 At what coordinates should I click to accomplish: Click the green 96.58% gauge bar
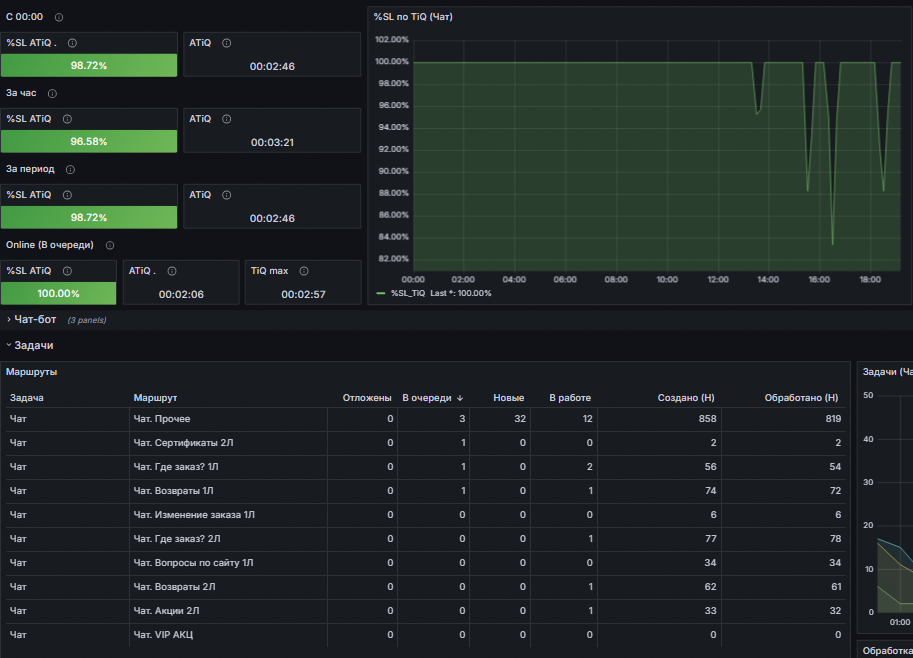pyautogui.click(x=89, y=141)
